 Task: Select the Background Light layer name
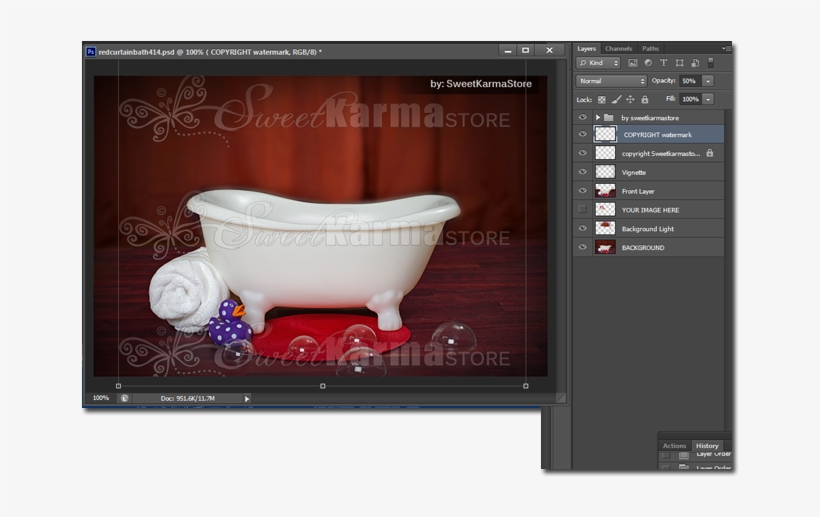click(648, 229)
